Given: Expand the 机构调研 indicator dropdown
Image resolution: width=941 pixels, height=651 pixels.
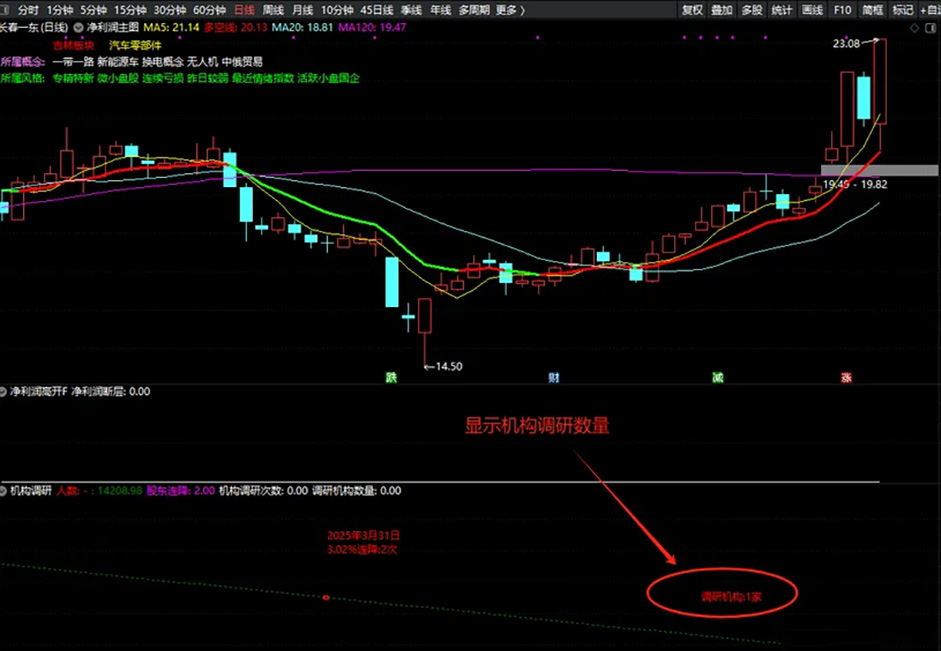Looking at the screenshot, I should coord(5,491).
